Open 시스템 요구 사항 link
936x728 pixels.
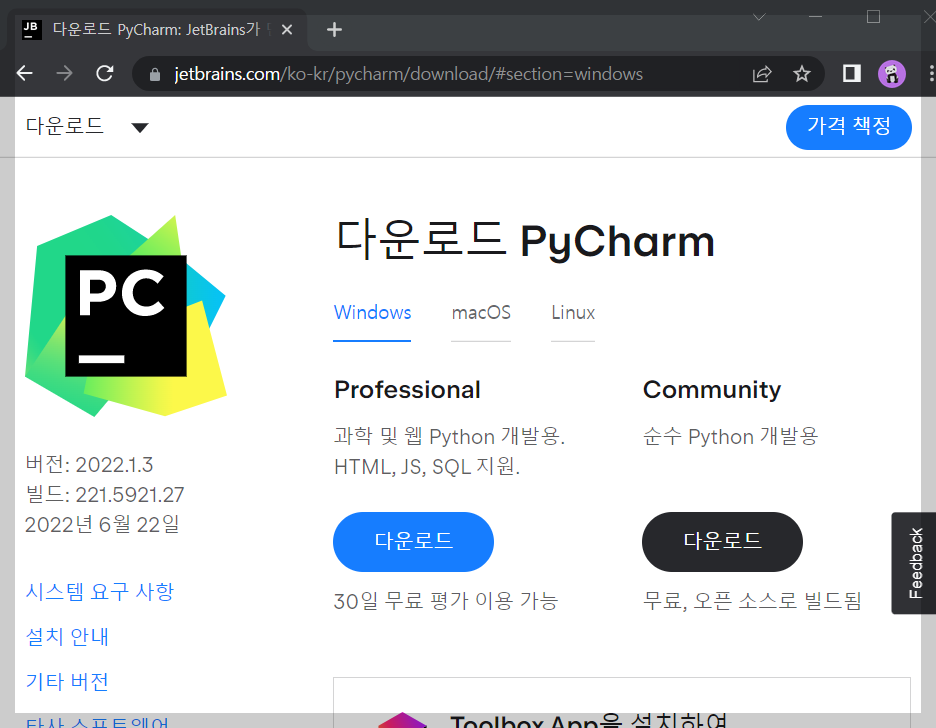tap(100, 591)
